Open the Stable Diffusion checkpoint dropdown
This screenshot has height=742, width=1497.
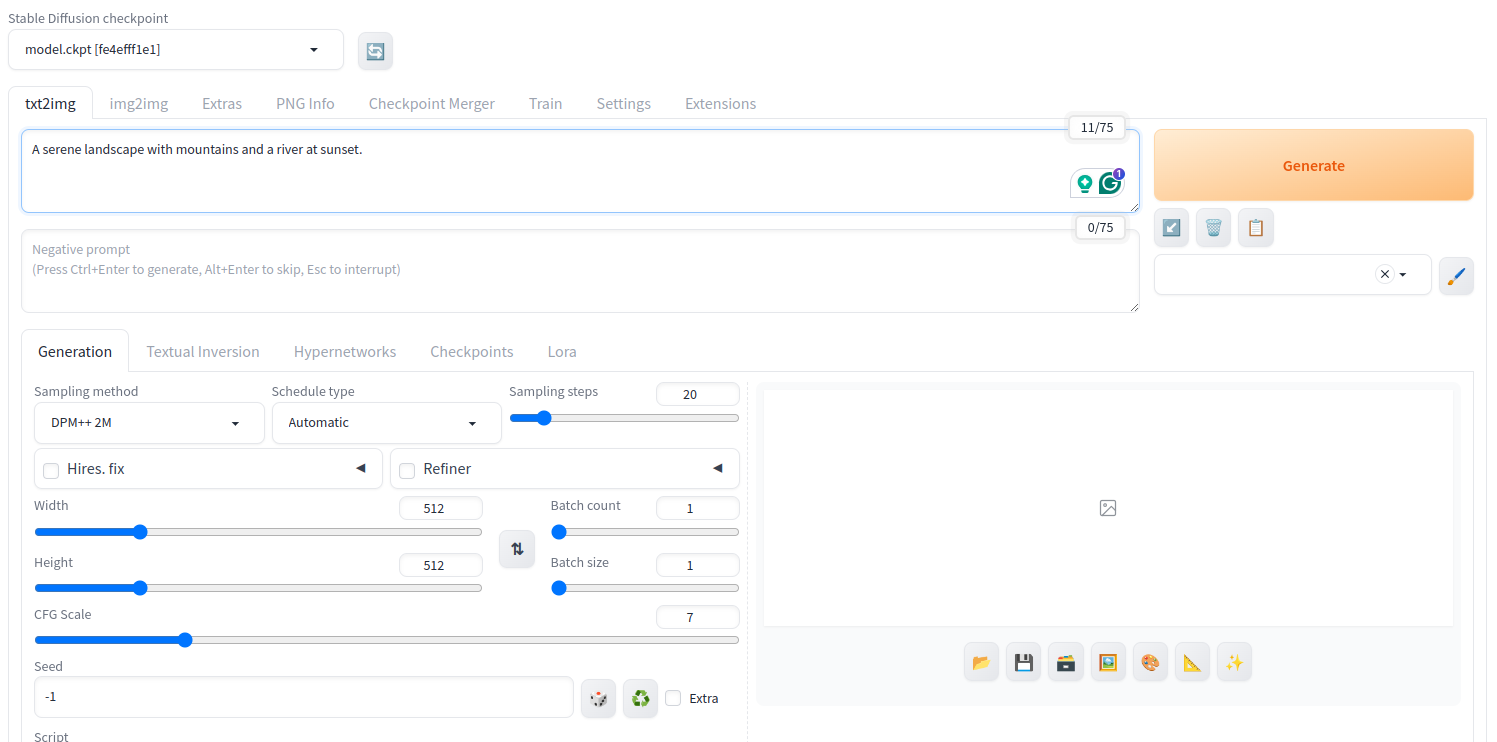[x=175, y=50]
